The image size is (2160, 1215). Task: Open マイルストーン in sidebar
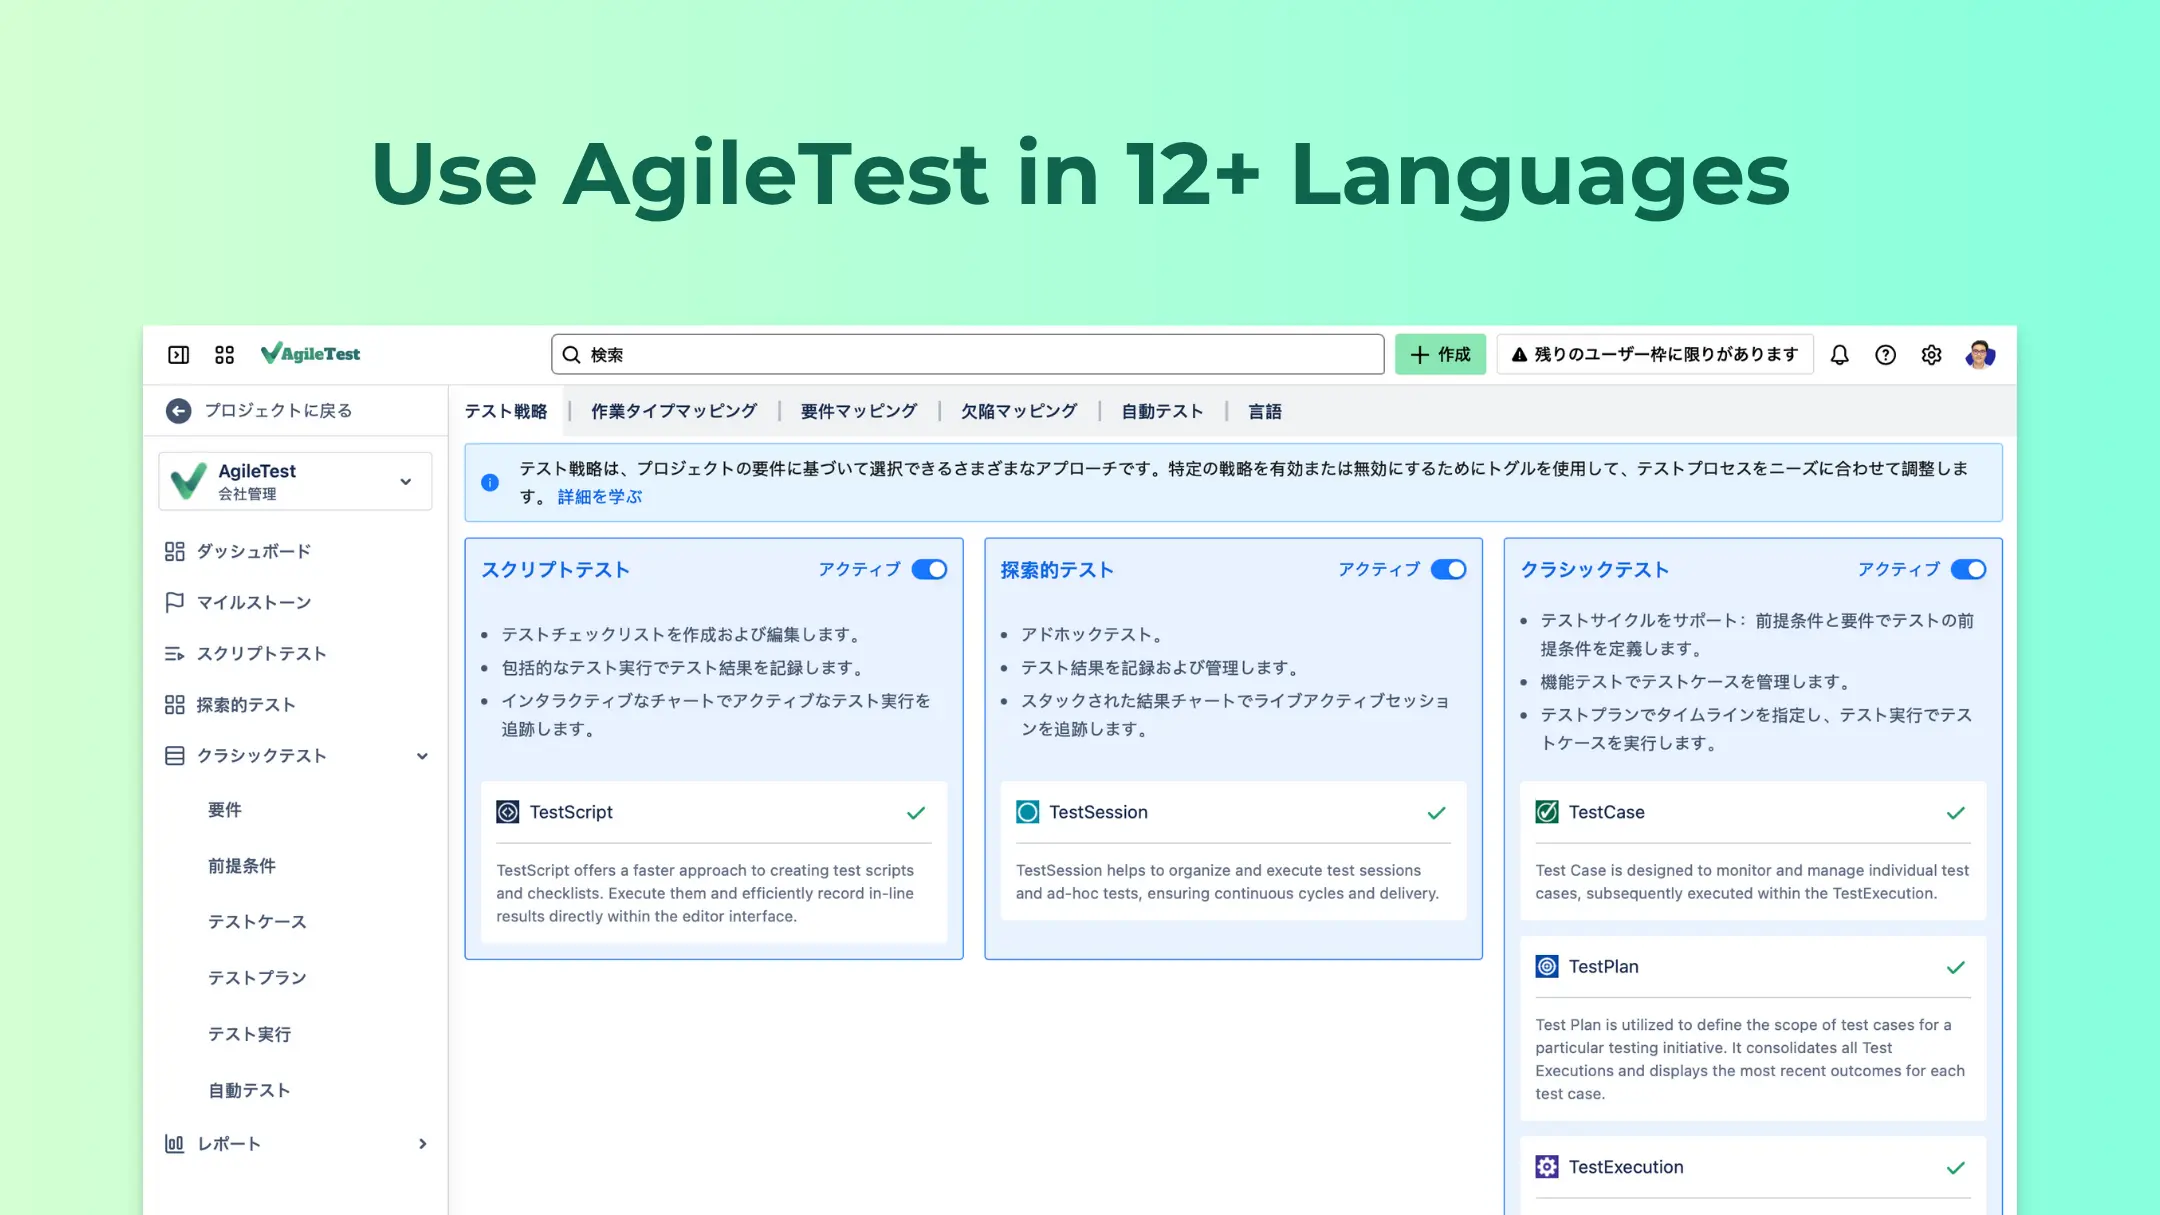(254, 603)
